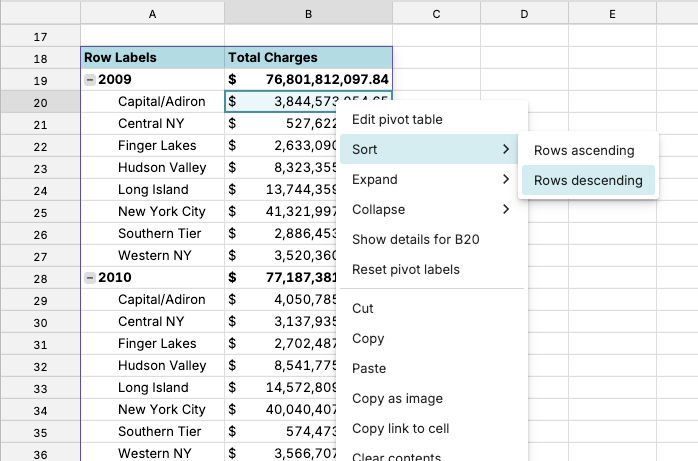Image resolution: width=698 pixels, height=461 pixels.
Task: Click Capital/Adiron cell in row 20
Action: pyautogui.click(x=153, y=101)
